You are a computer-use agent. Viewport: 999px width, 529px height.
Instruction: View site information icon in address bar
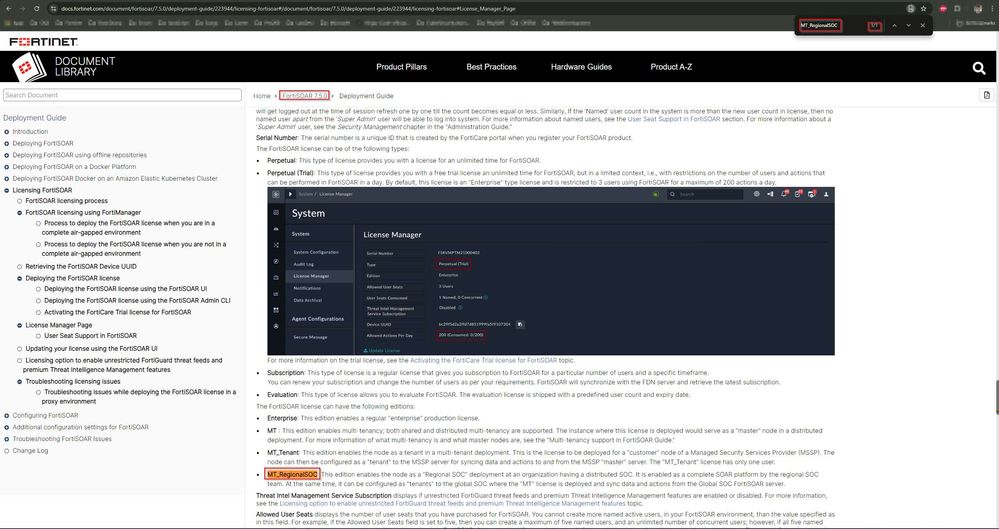pyautogui.click(x=54, y=8)
